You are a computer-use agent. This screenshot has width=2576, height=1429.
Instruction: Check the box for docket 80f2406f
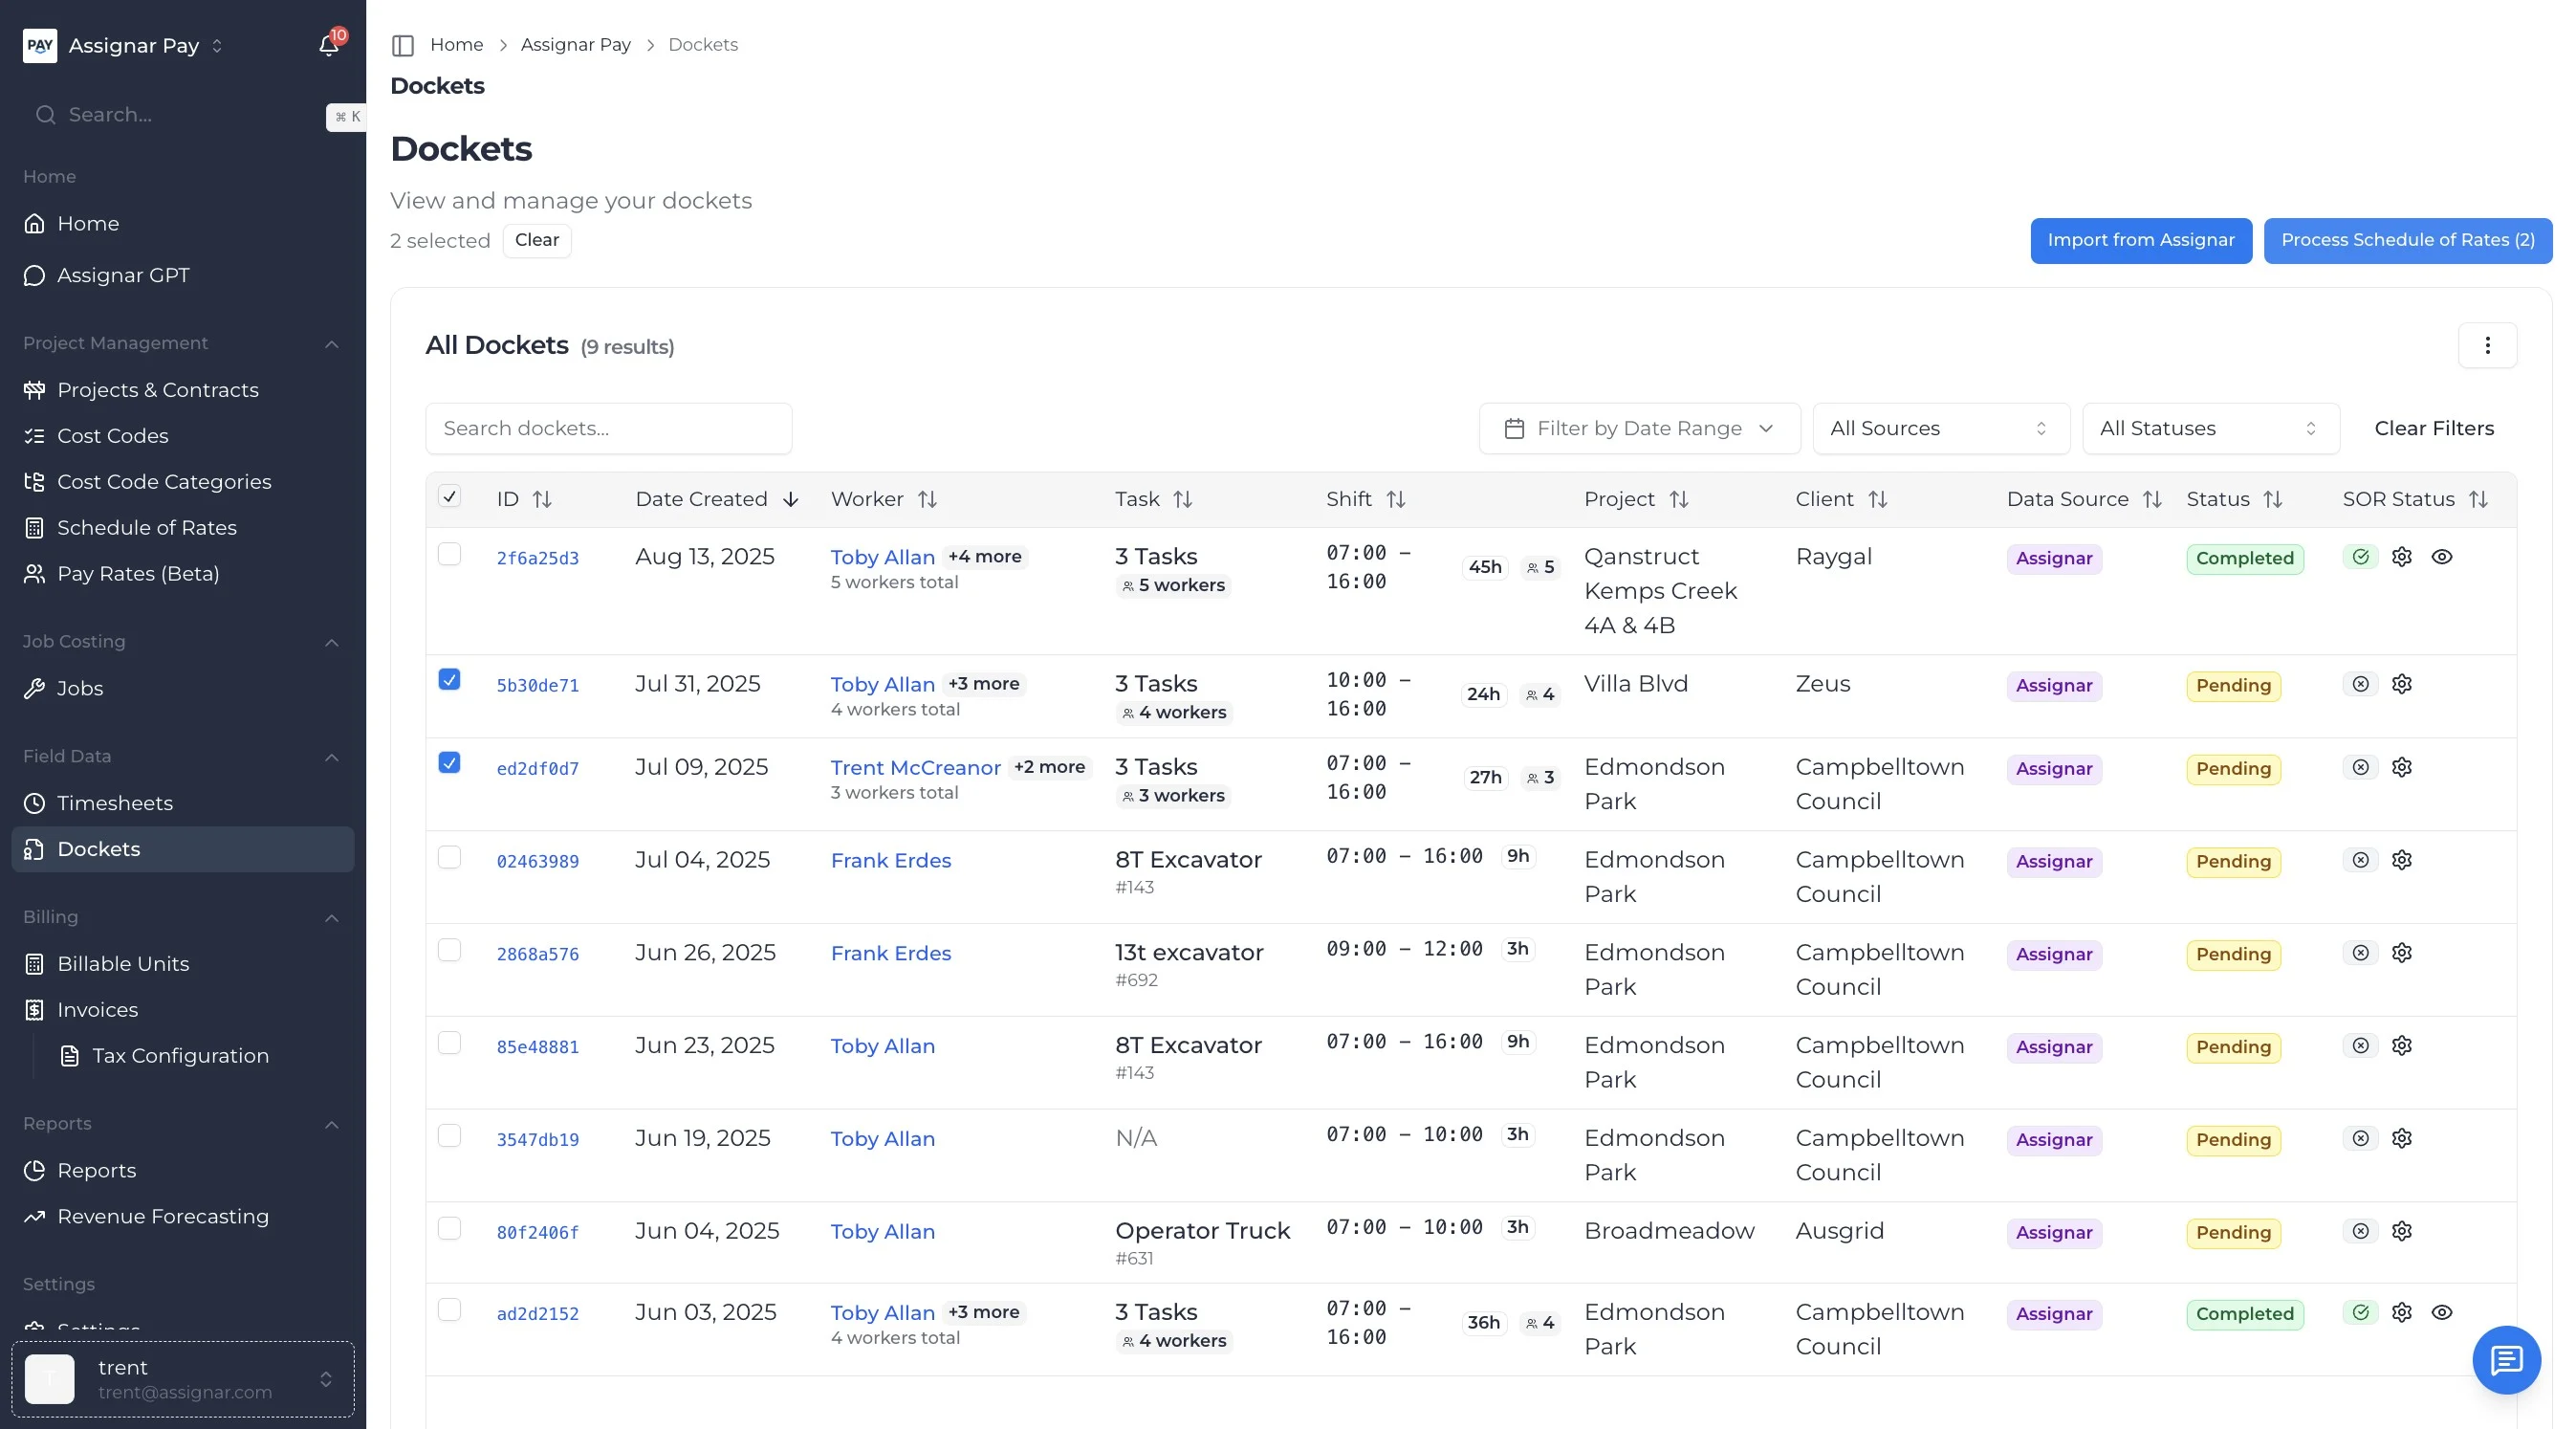[x=449, y=1228]
